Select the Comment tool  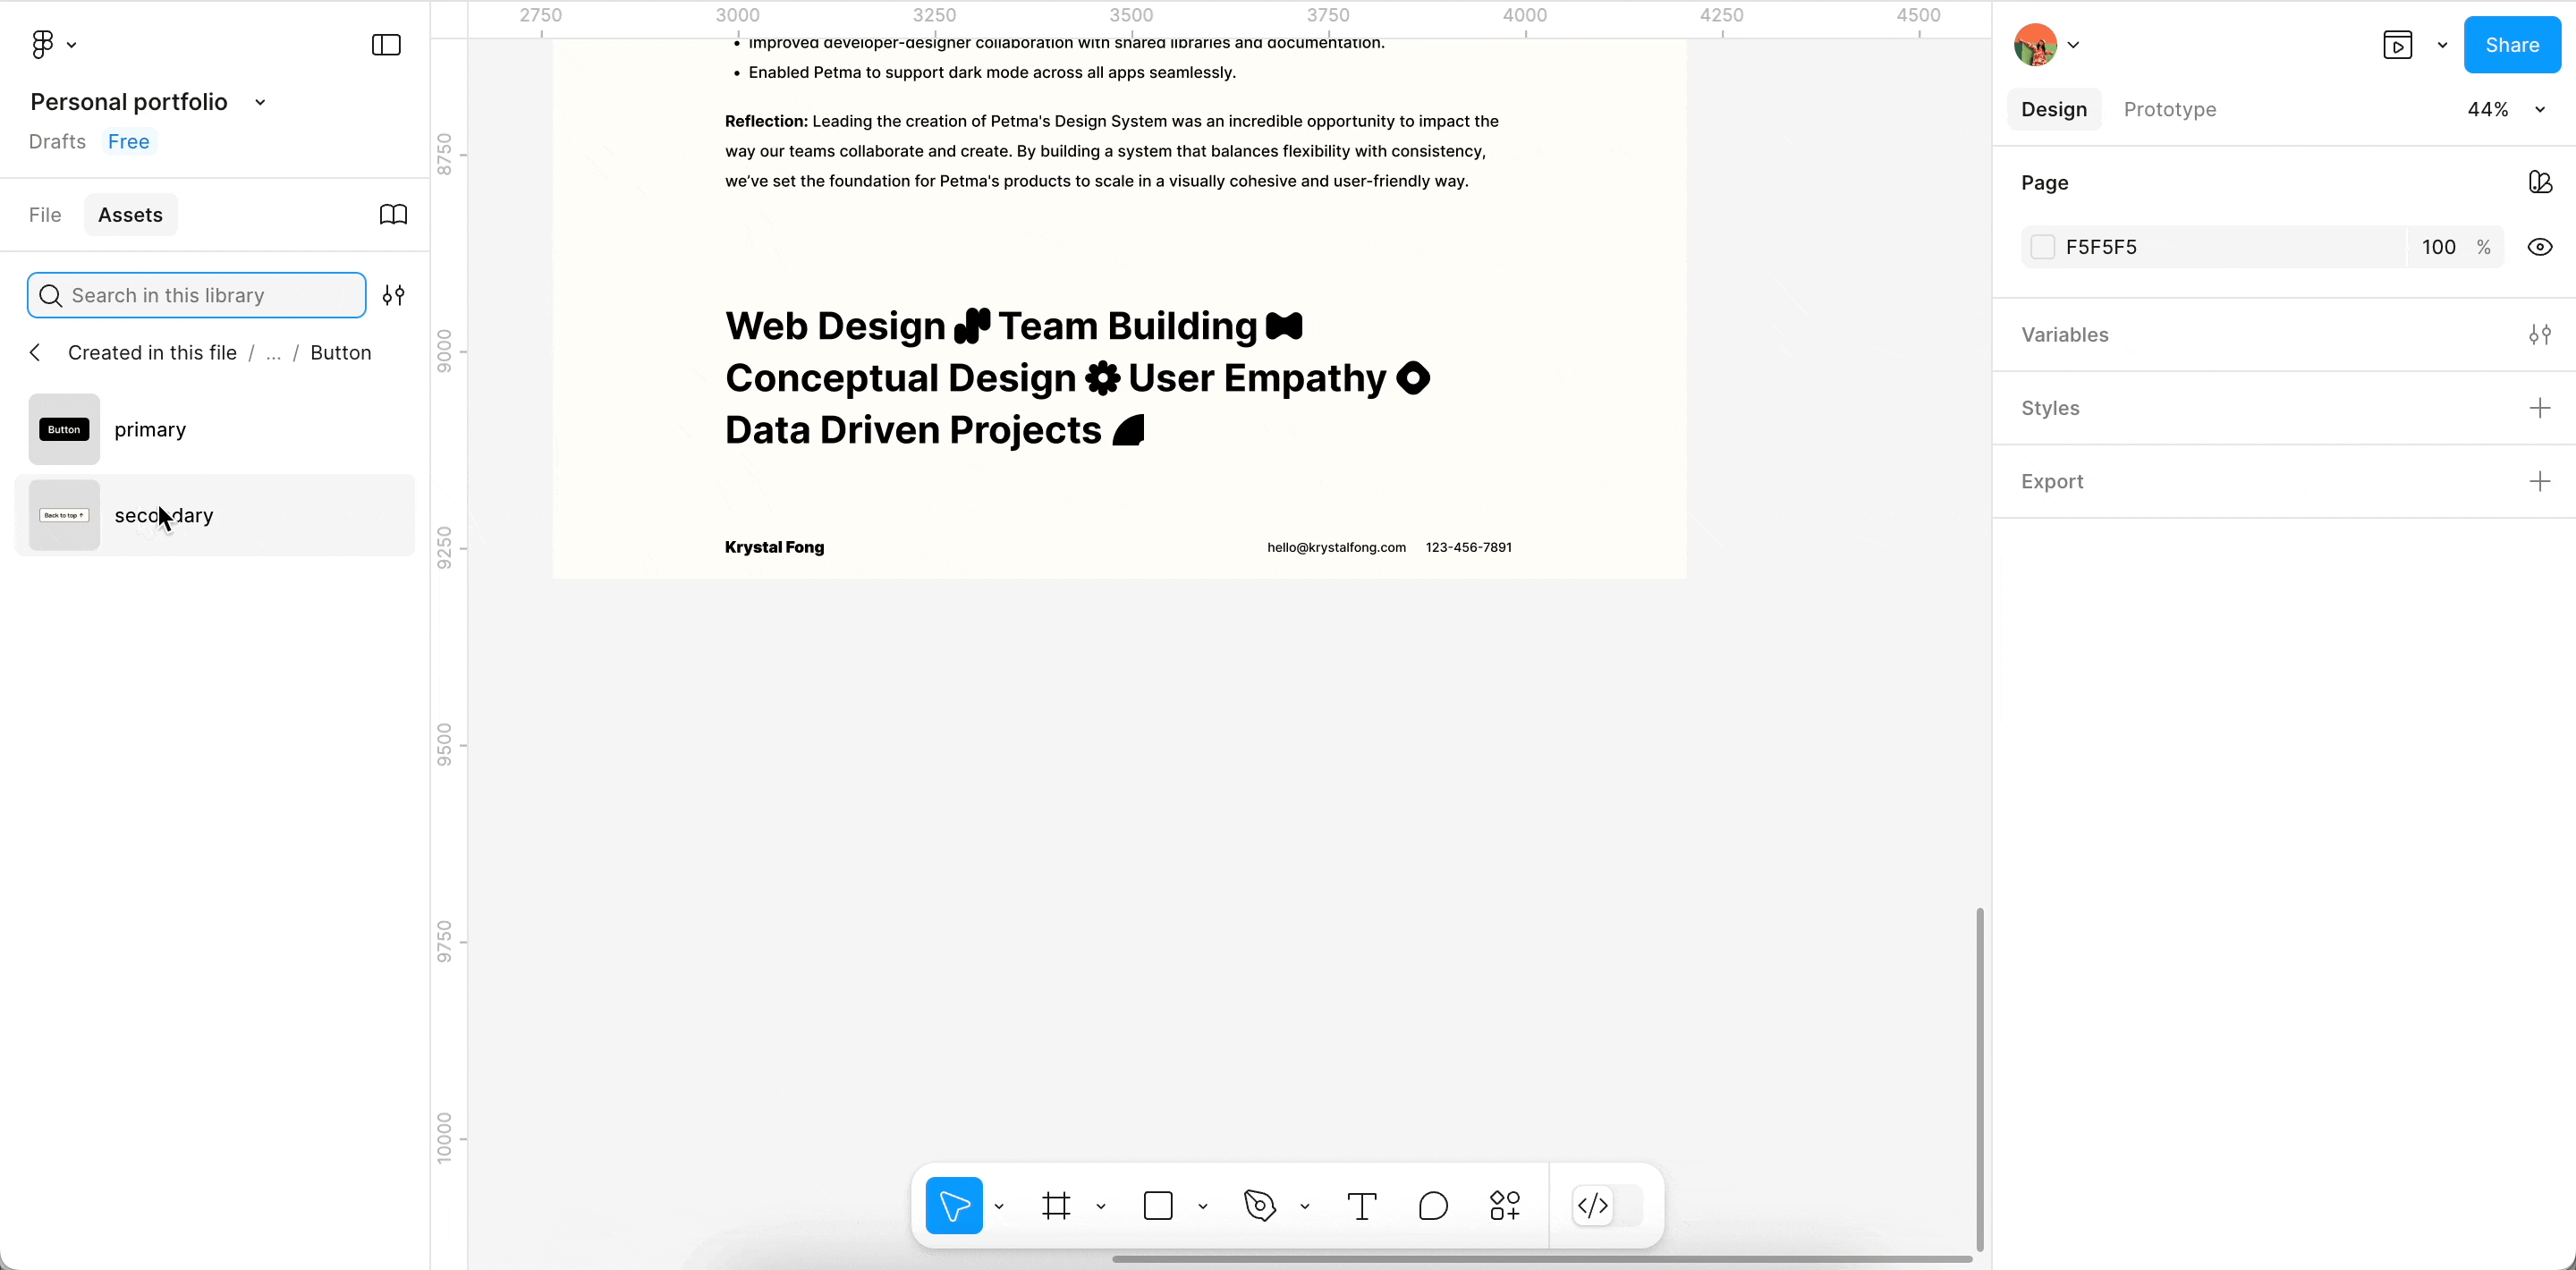(1433, 1206)
